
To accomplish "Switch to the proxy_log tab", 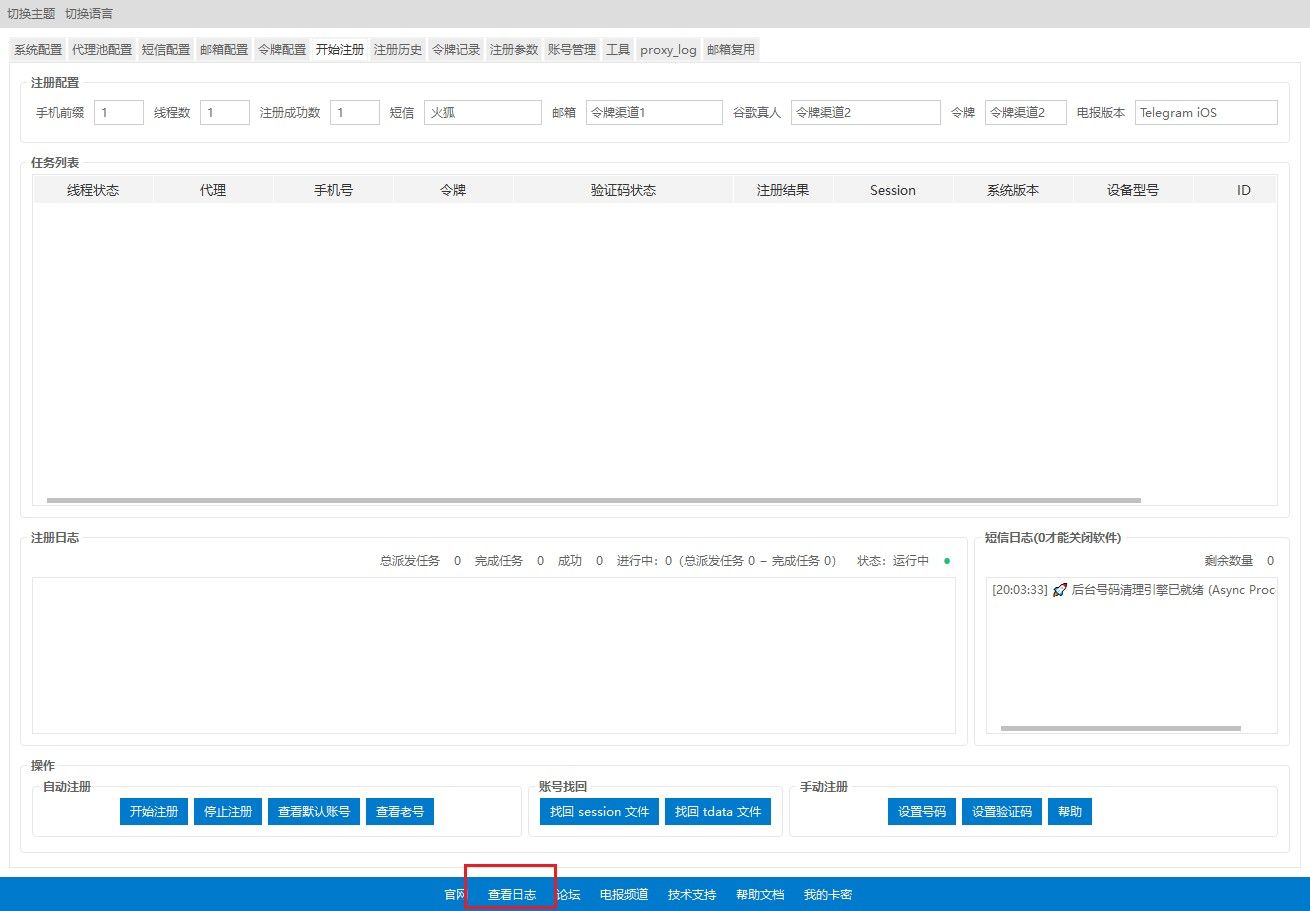I will tap(668, 49).
